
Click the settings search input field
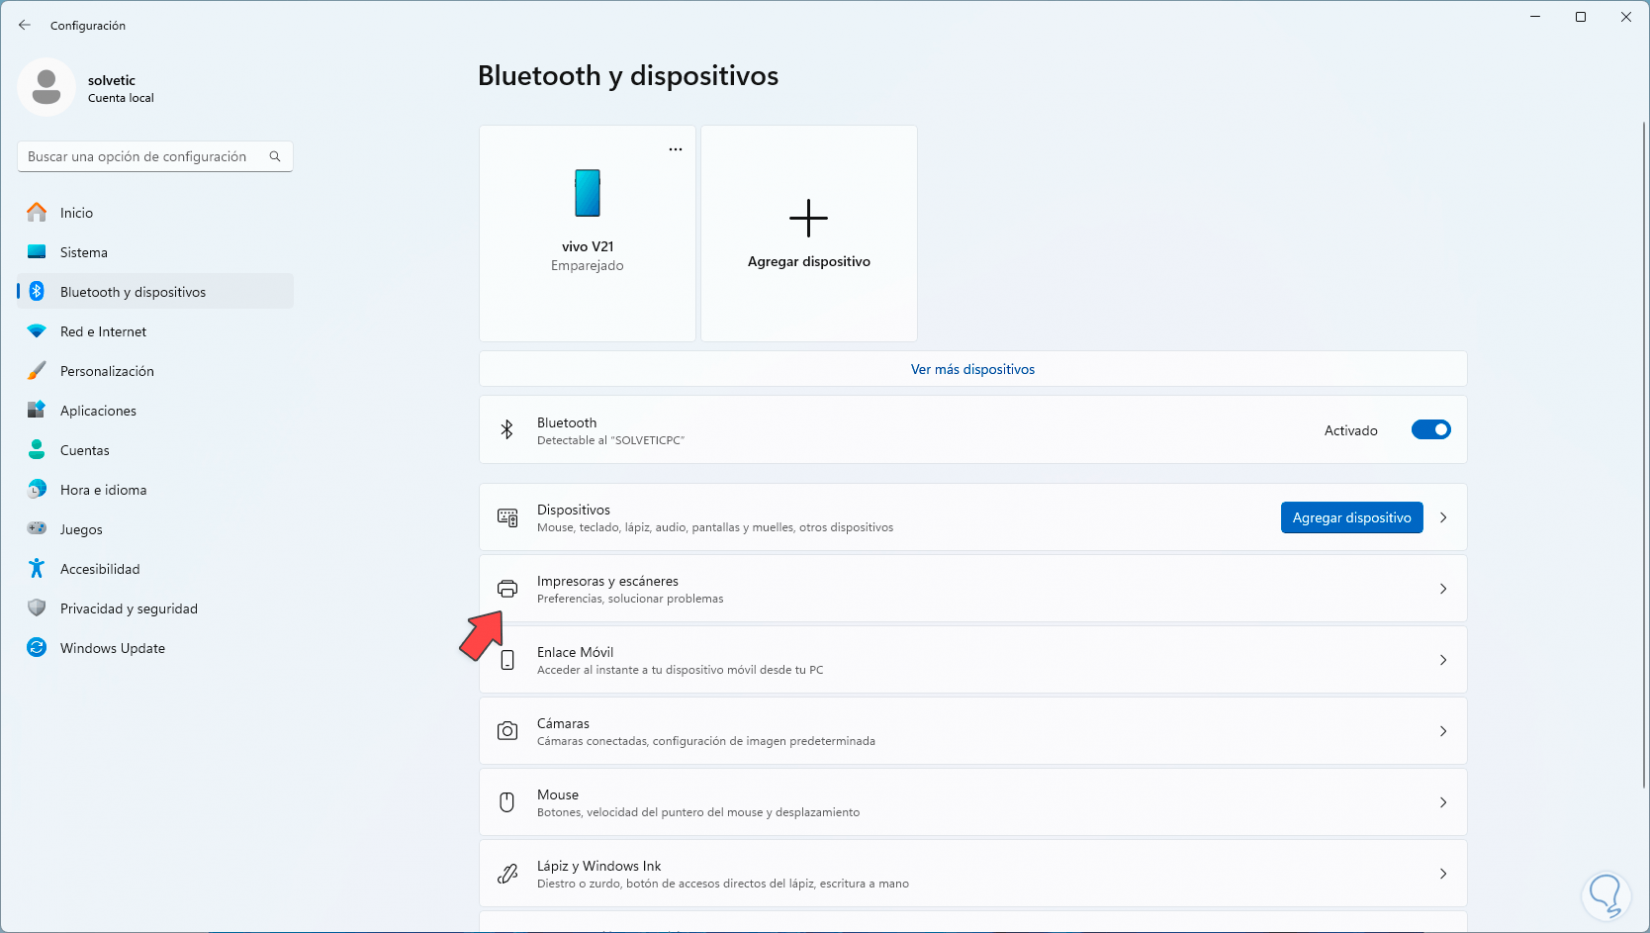coord(140,157)
